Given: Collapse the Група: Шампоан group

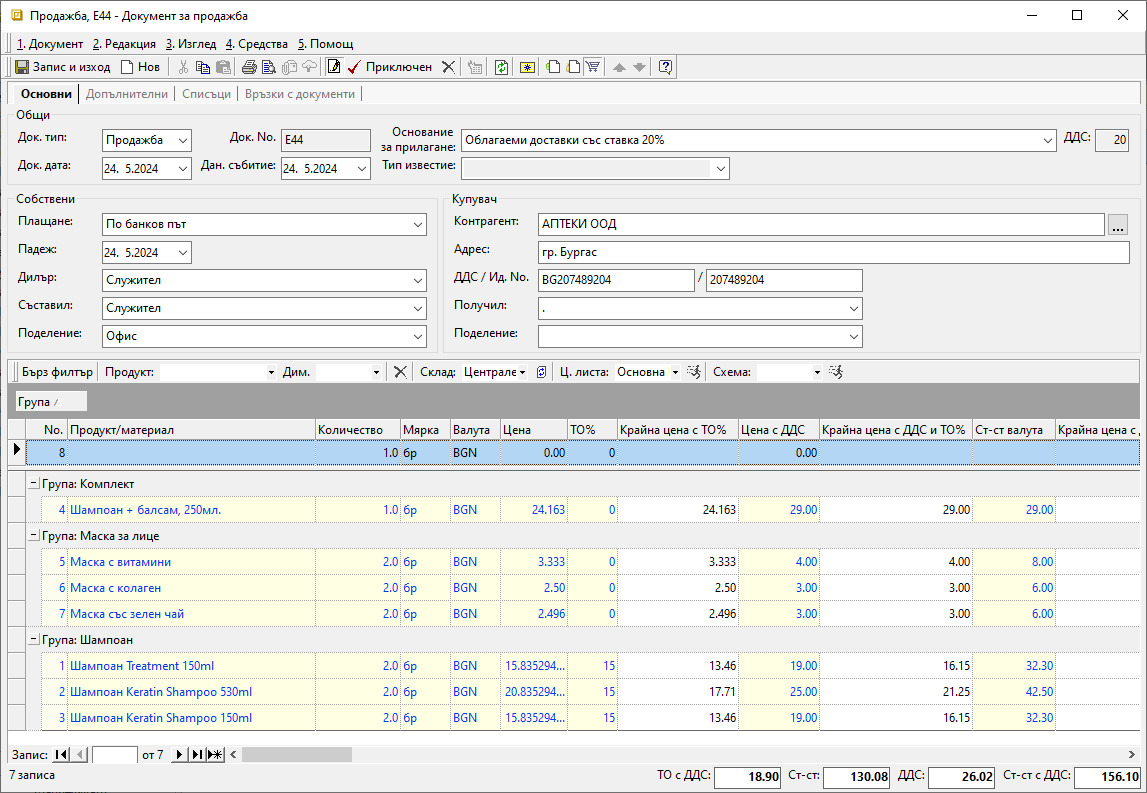Looking at the screenshot, I should 34,640.
